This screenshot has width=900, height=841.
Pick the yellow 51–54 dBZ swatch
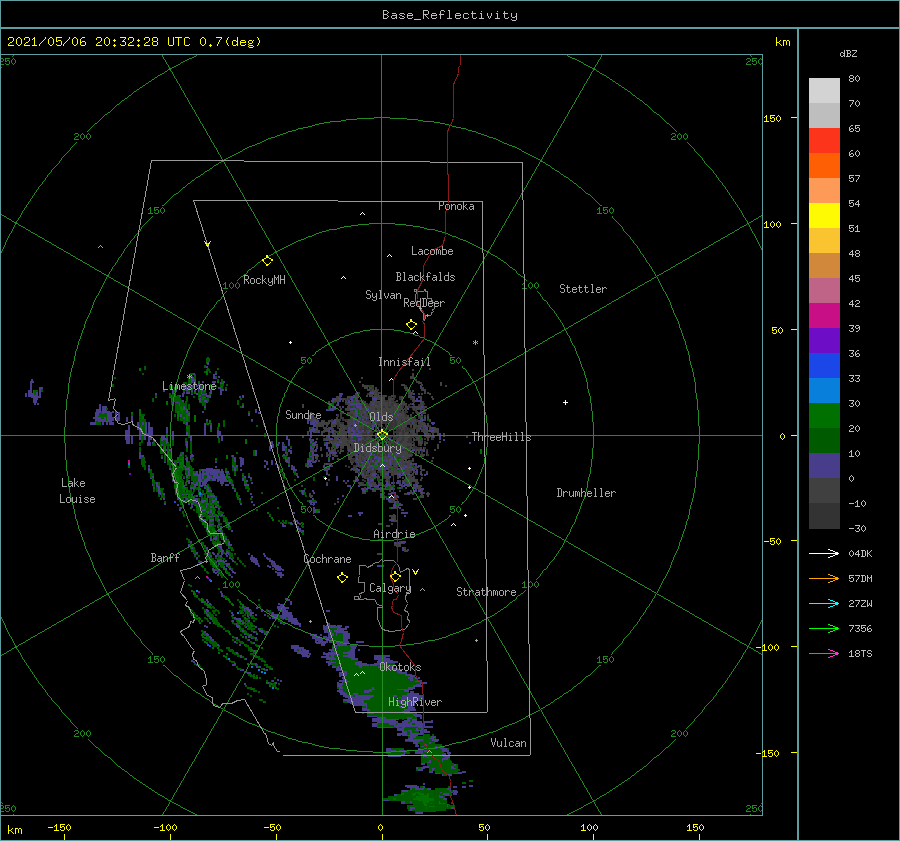[824, 215]
